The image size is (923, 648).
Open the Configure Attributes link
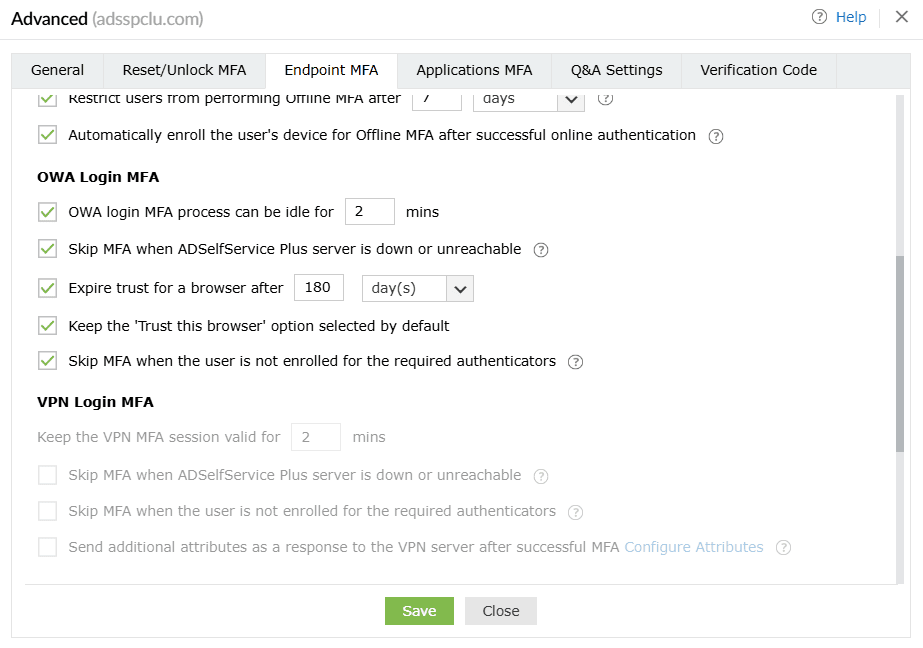click(693, 547)
